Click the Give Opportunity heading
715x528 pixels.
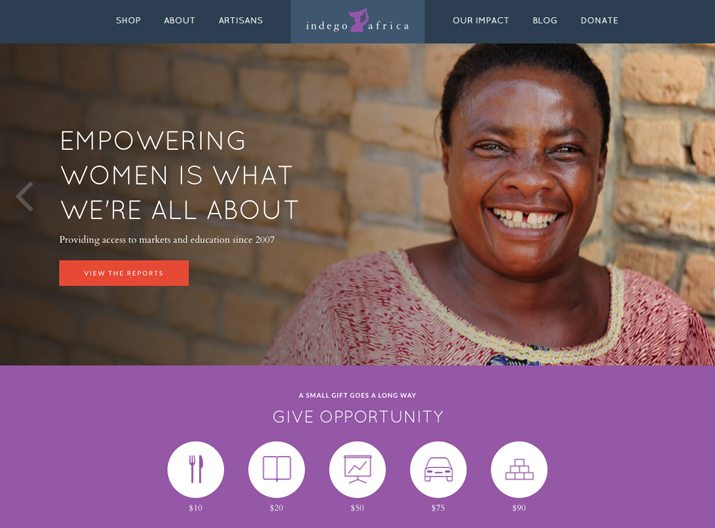(358, 417)
